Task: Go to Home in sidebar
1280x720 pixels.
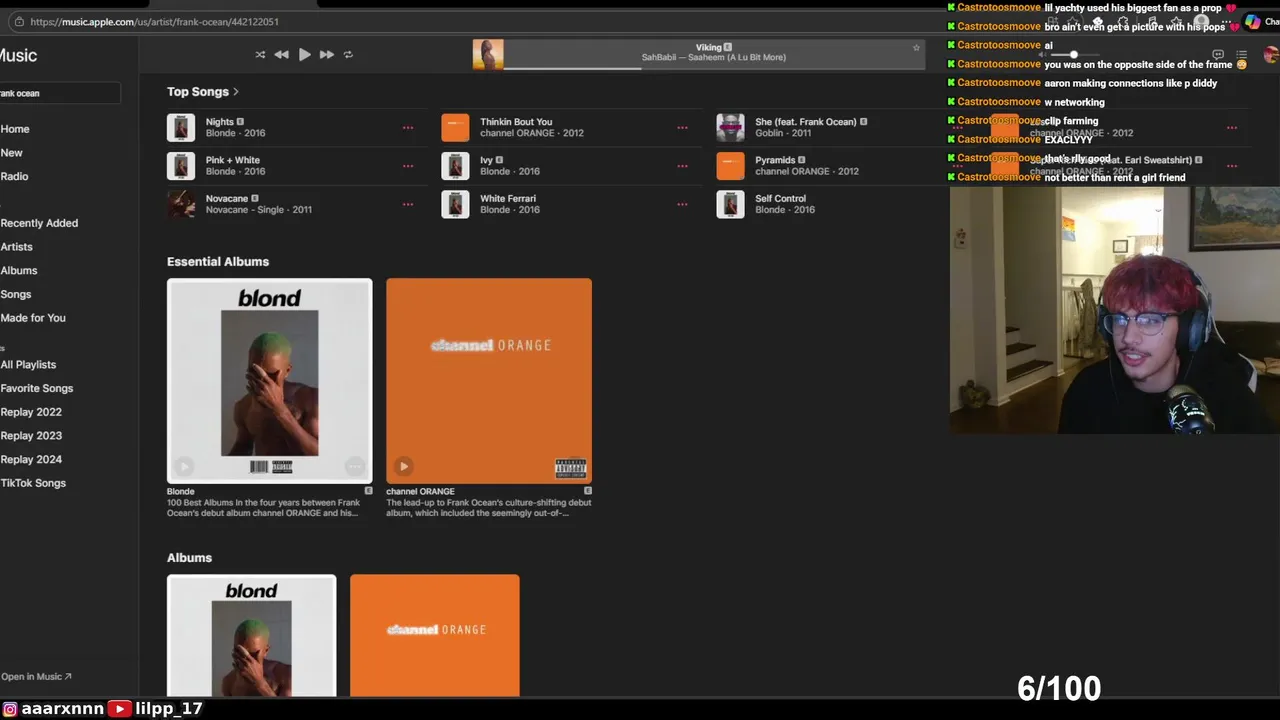Action: [x=15, y=129]
